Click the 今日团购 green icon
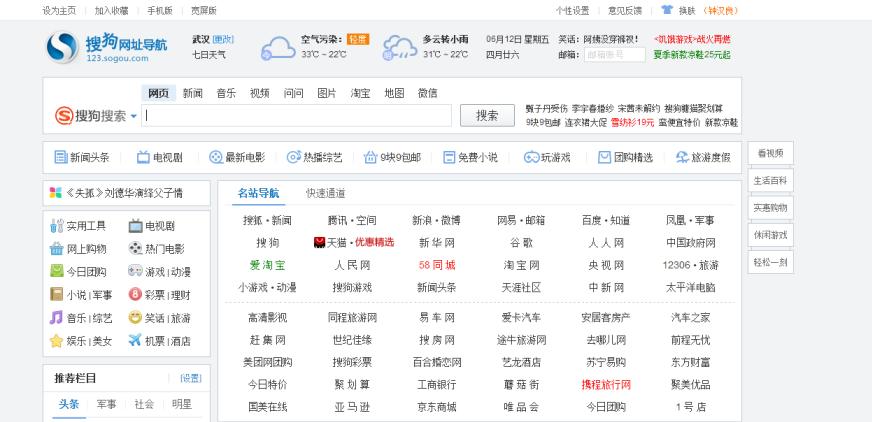The width and height of the screenshot is (872, 422). point(57,271)
